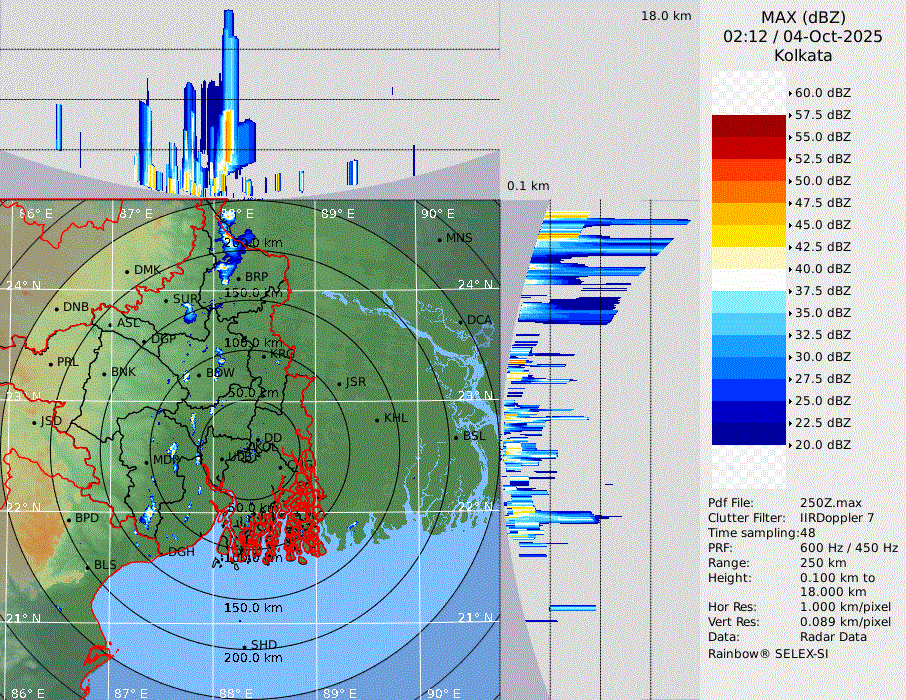Click the BLS station marker
The image size is (906, 700).
coord(88,567)
